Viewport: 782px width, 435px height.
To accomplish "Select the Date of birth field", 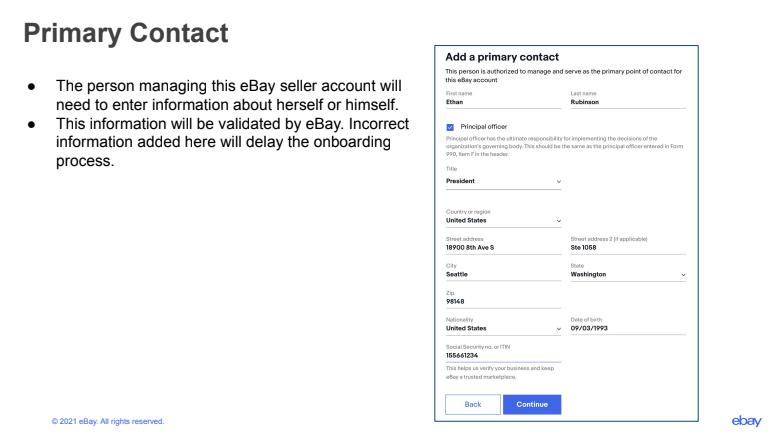I will [x=628, y=328].
